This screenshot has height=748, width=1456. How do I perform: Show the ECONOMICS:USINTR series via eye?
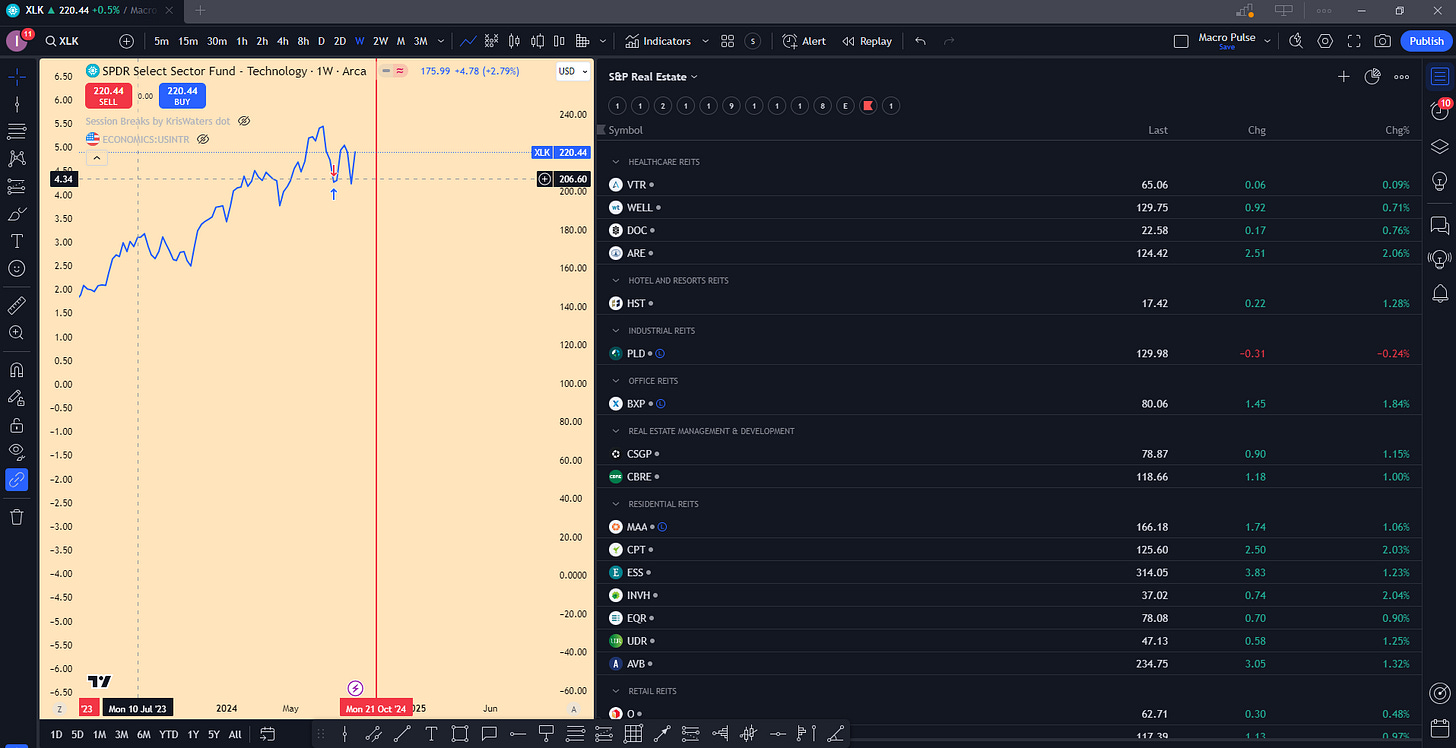(x=203, y=139)
